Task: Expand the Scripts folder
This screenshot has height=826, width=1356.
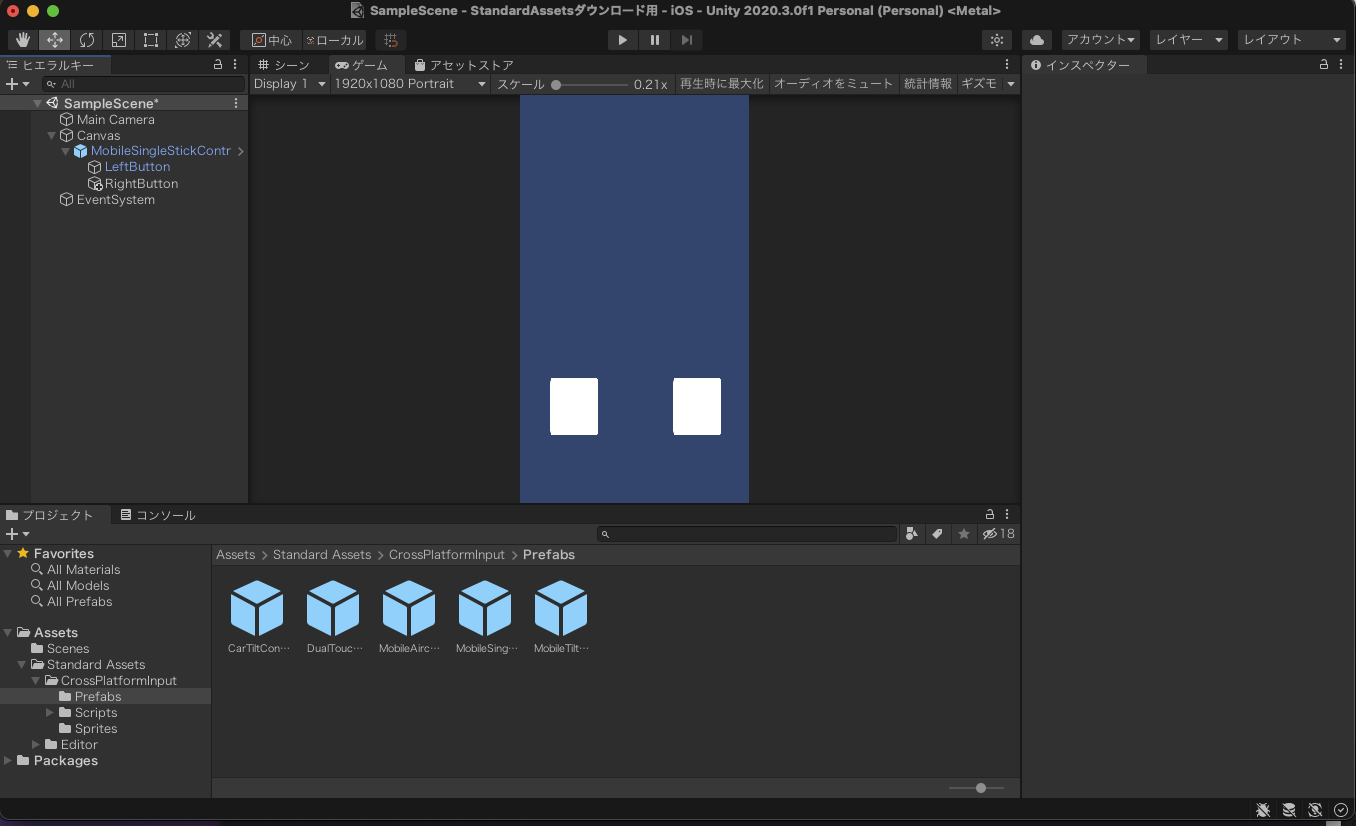Action: coord(50,713)
